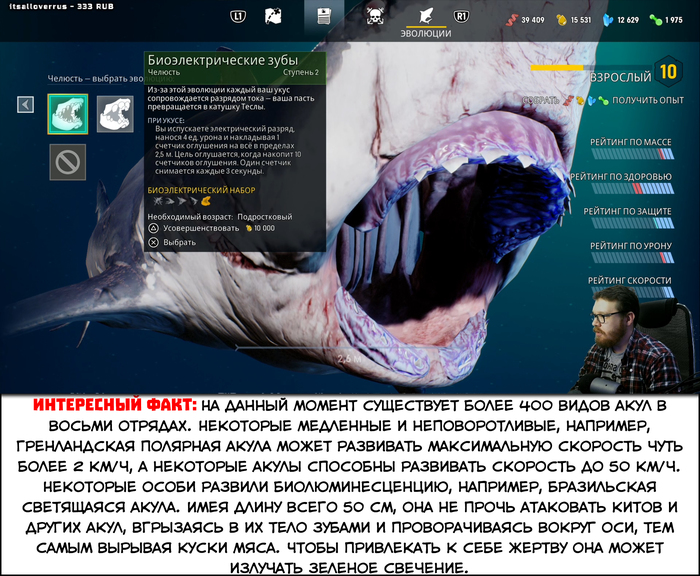This screenshot has width=700, height=576.
Task: Open the skull hunters tab icon
Action: [375, 16]
